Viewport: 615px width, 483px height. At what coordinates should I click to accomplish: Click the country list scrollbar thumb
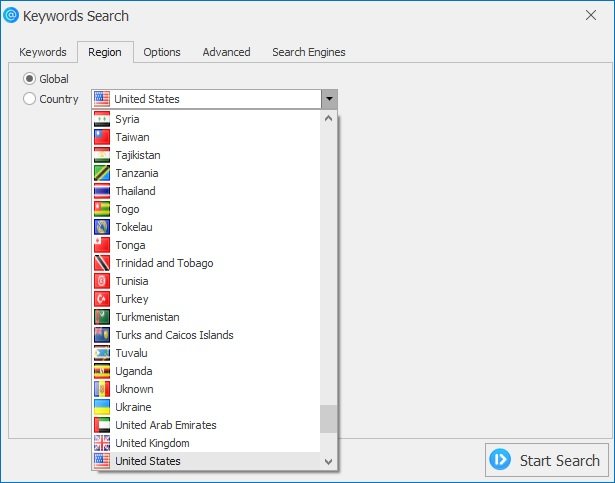pos(329,419)
